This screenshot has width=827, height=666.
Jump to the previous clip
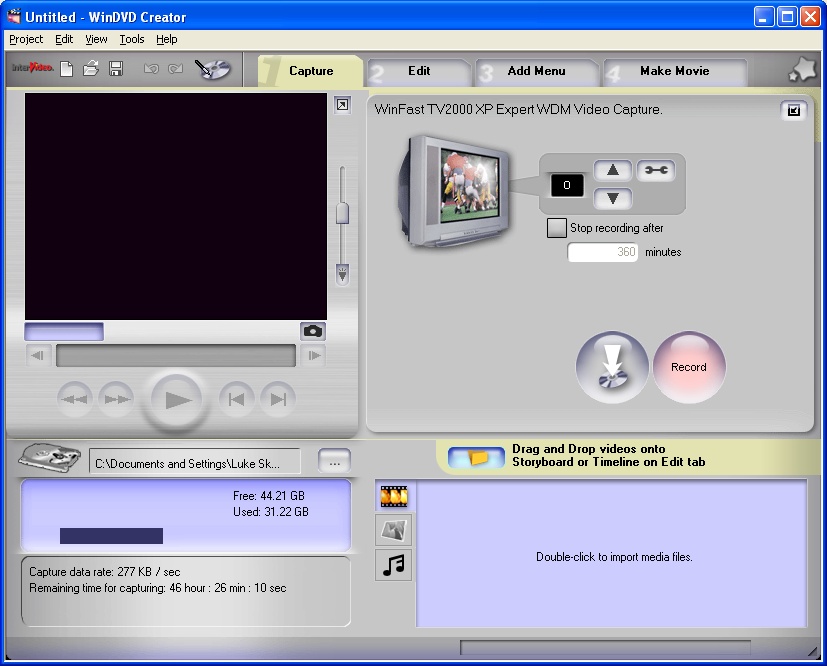pos(236,399)
